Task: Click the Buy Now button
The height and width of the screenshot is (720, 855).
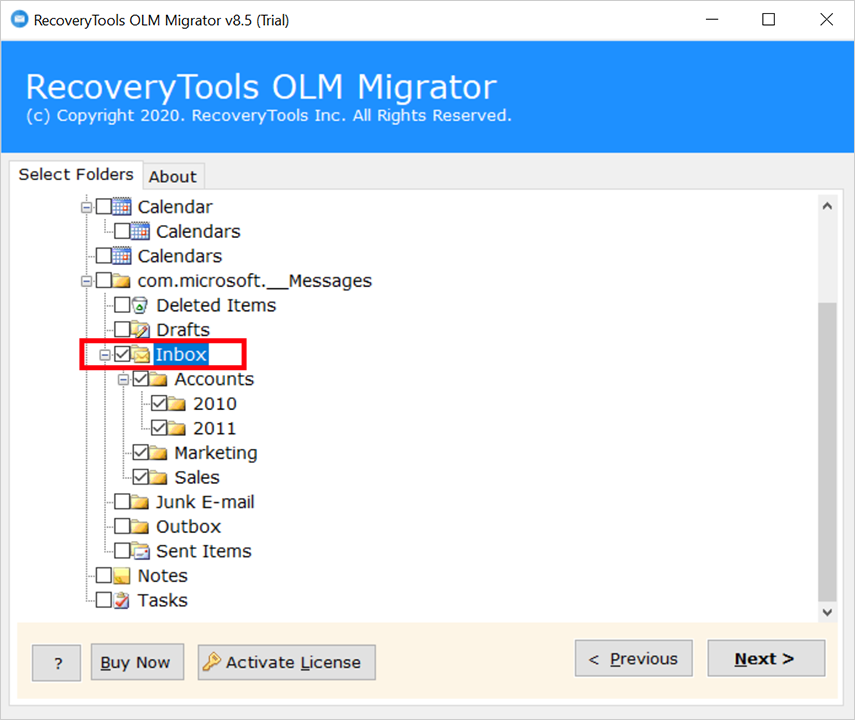Action: point(137,662)
